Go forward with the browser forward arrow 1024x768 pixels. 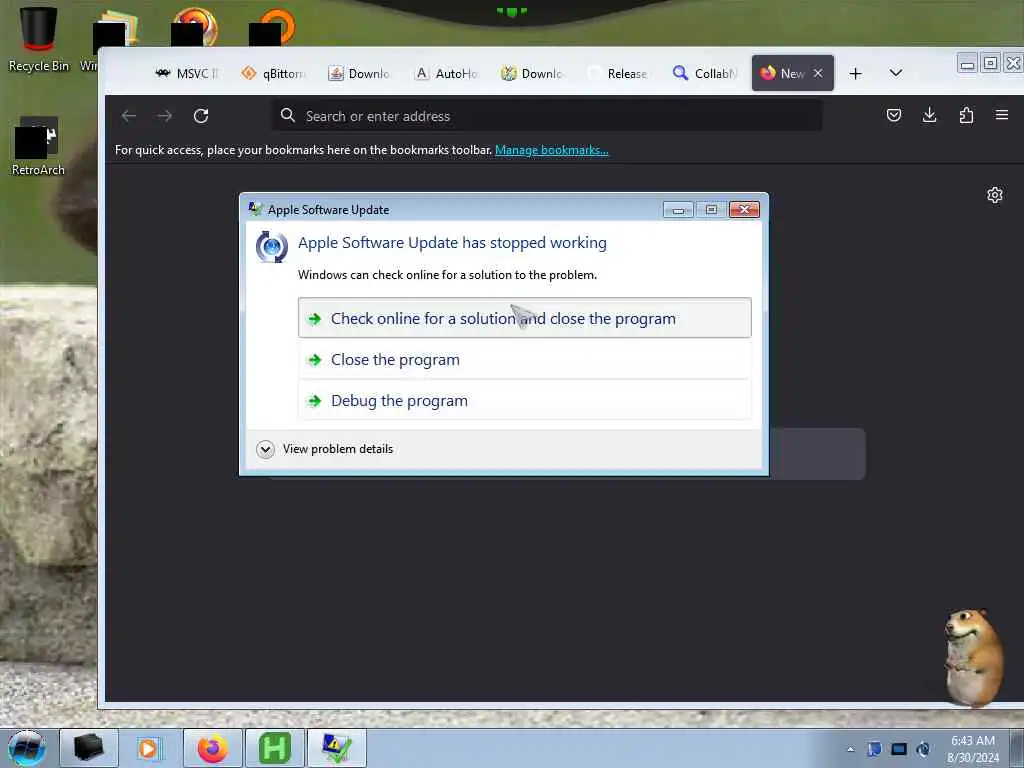[165, 116]
